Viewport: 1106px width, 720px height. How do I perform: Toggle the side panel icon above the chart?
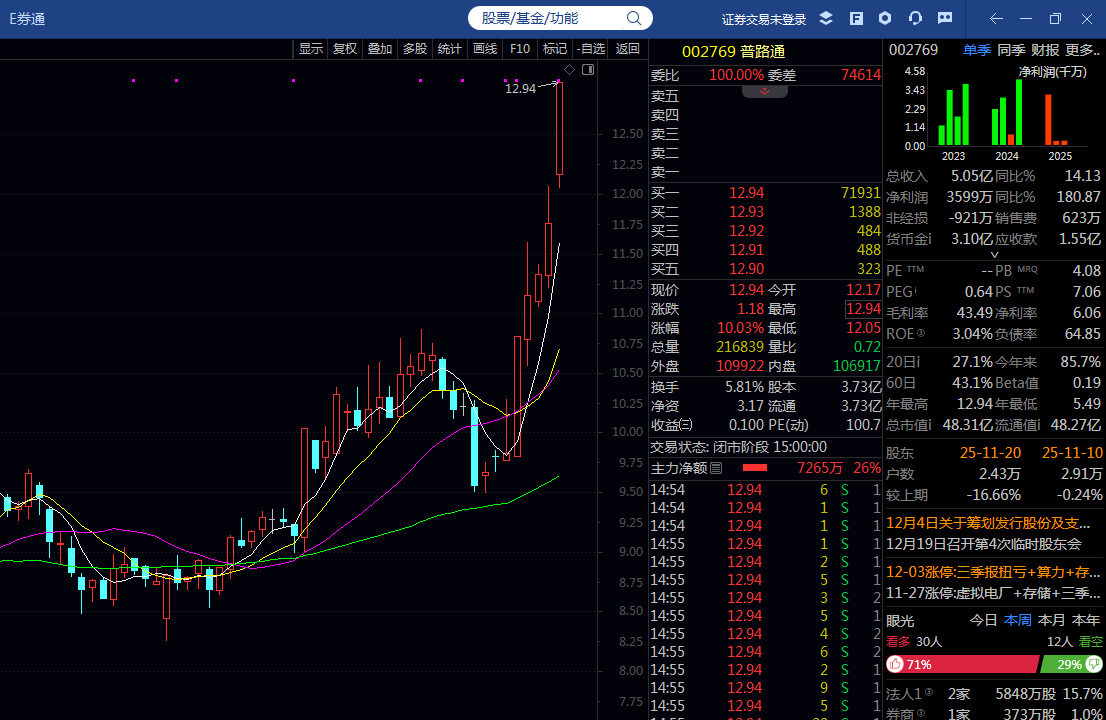tap(588, 69)
